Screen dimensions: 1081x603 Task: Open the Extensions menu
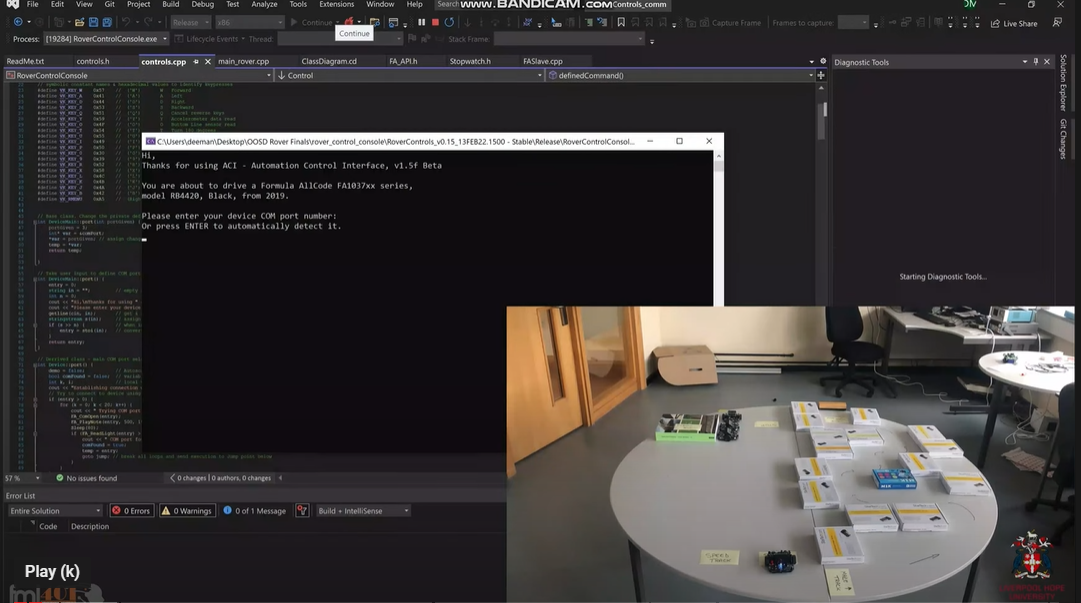click(x=336, y=4)
